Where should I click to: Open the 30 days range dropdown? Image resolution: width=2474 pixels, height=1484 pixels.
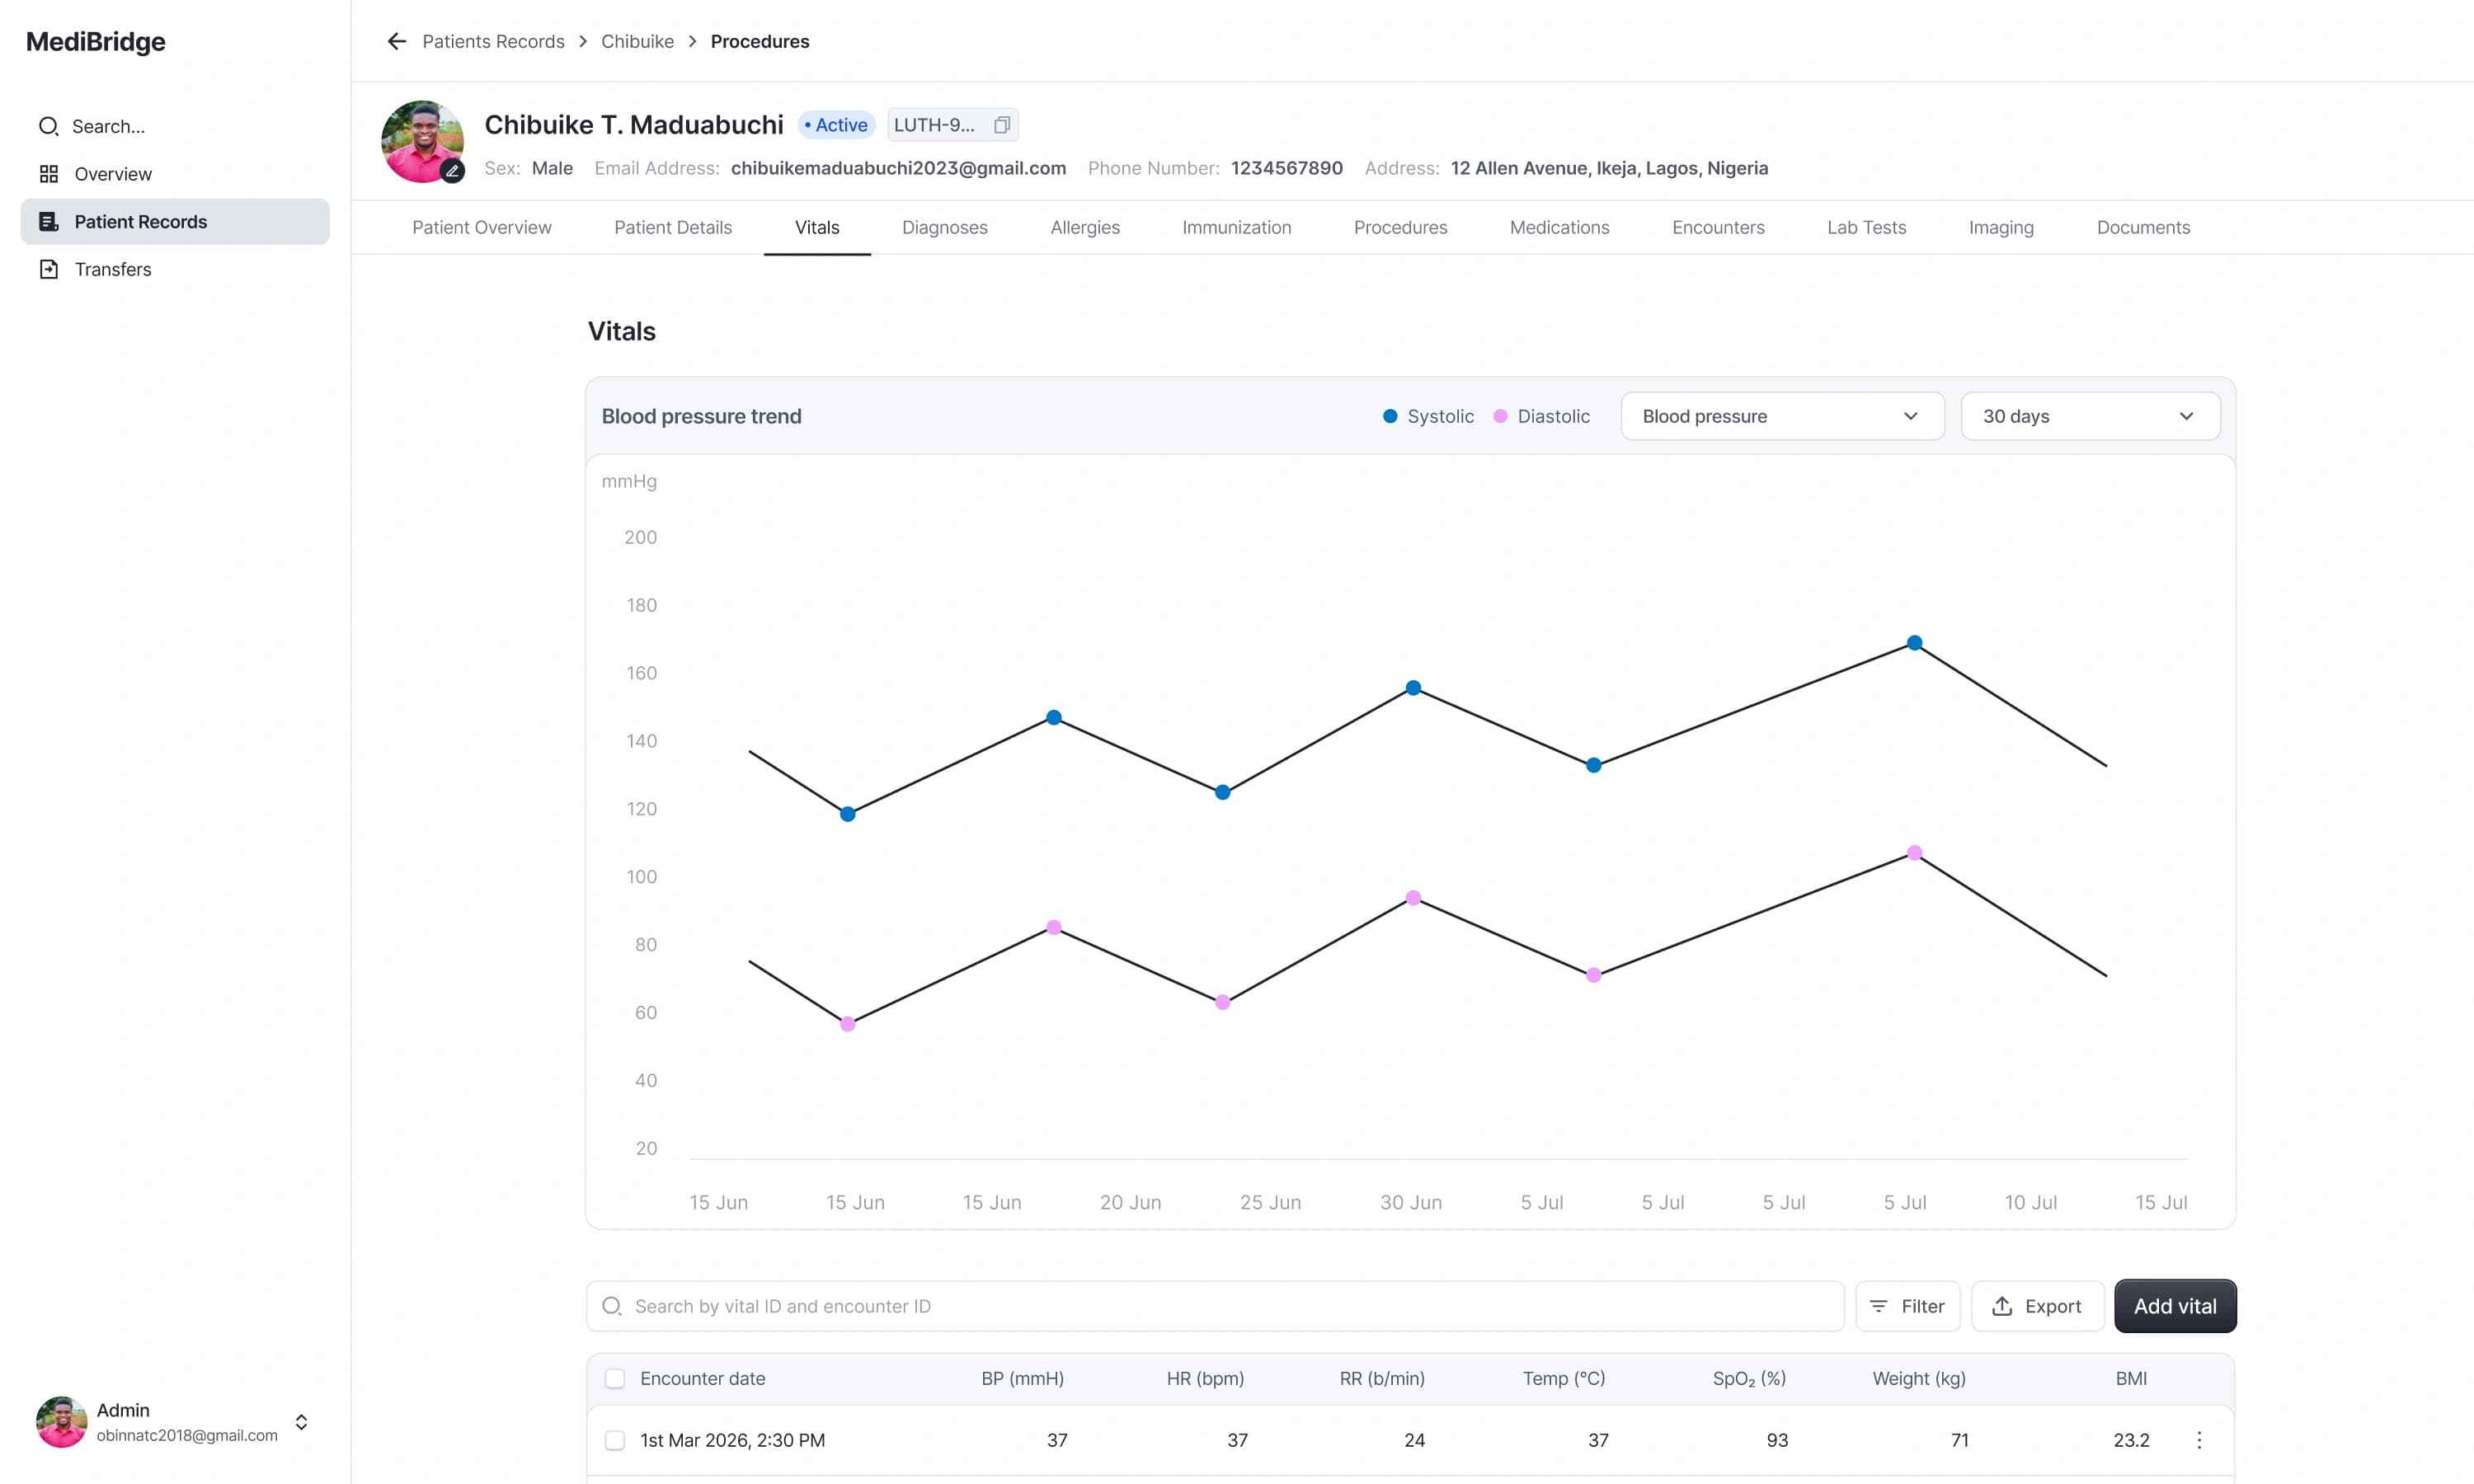pos(2090,416)
